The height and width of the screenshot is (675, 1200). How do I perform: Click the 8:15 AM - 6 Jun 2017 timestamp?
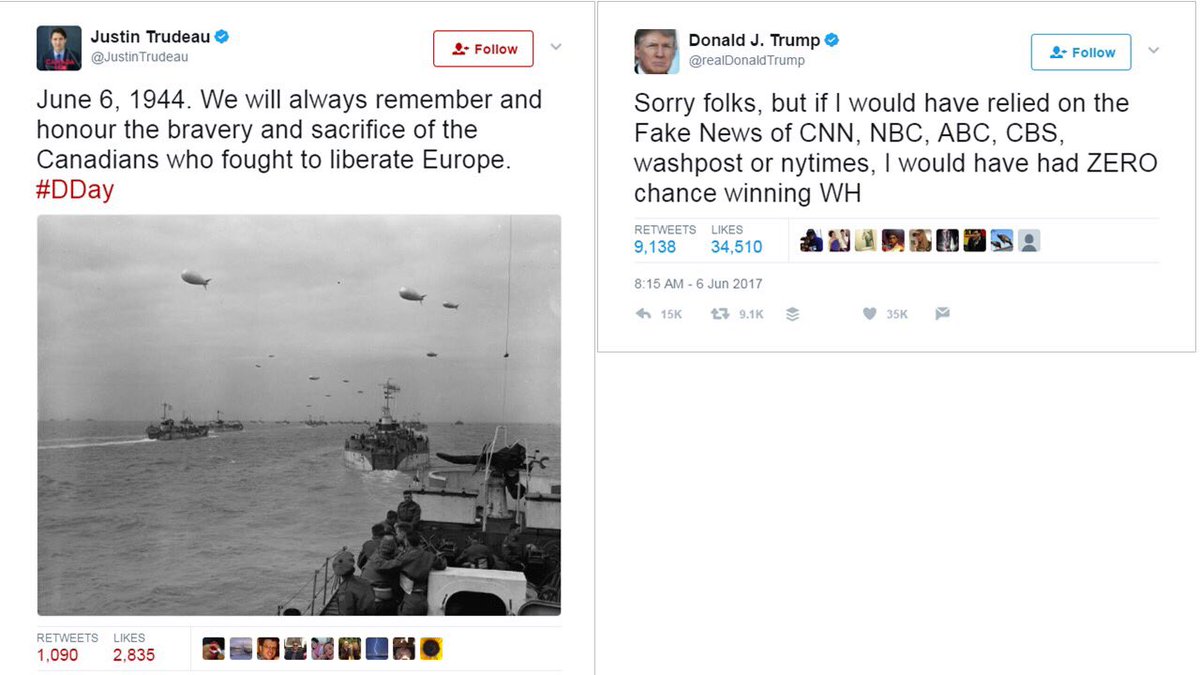coord(698,284)
